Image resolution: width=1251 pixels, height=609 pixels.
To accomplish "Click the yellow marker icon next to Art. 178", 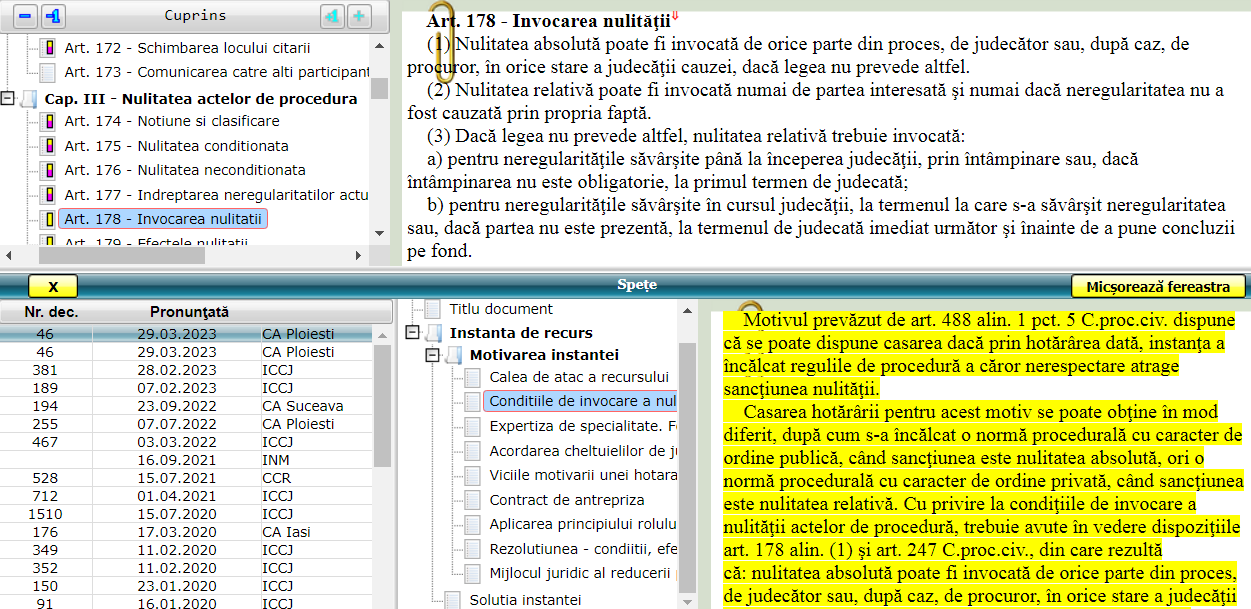I will click(x=48, y=219).
